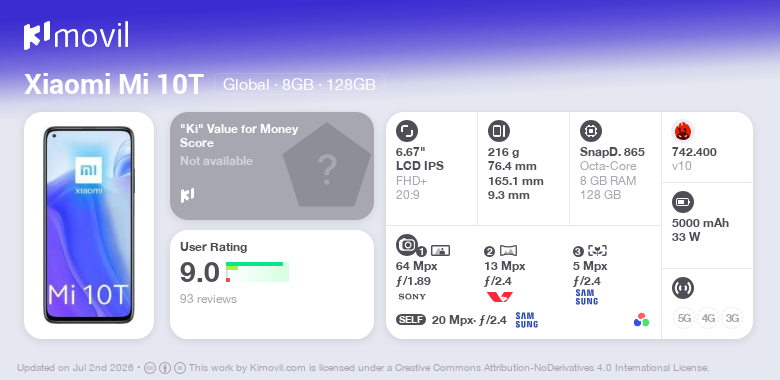Click the SELF selfie camera badge

(x=411, y=320)
